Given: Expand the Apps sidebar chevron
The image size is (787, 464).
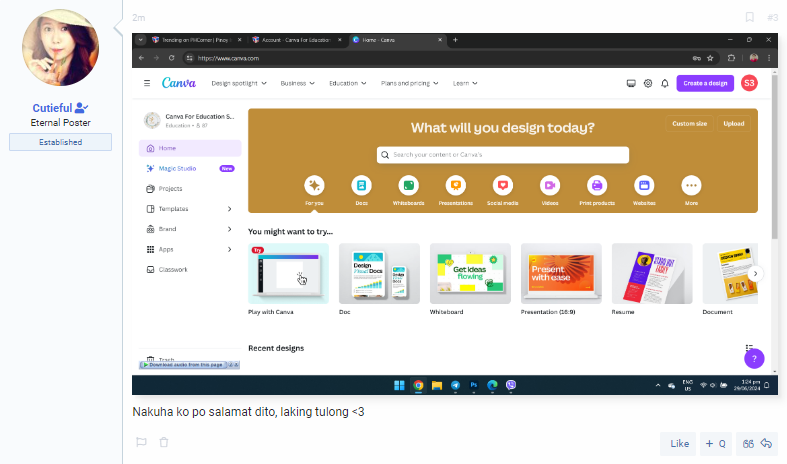Looking at the screenshot, I should coord(229,250).
